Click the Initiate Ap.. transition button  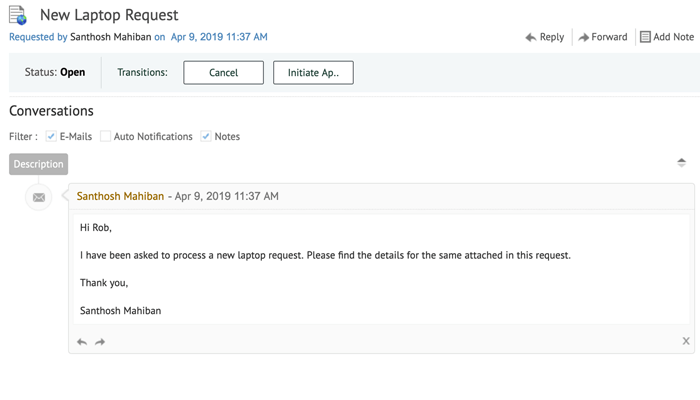pyautogui.click(x=313, y=73)
